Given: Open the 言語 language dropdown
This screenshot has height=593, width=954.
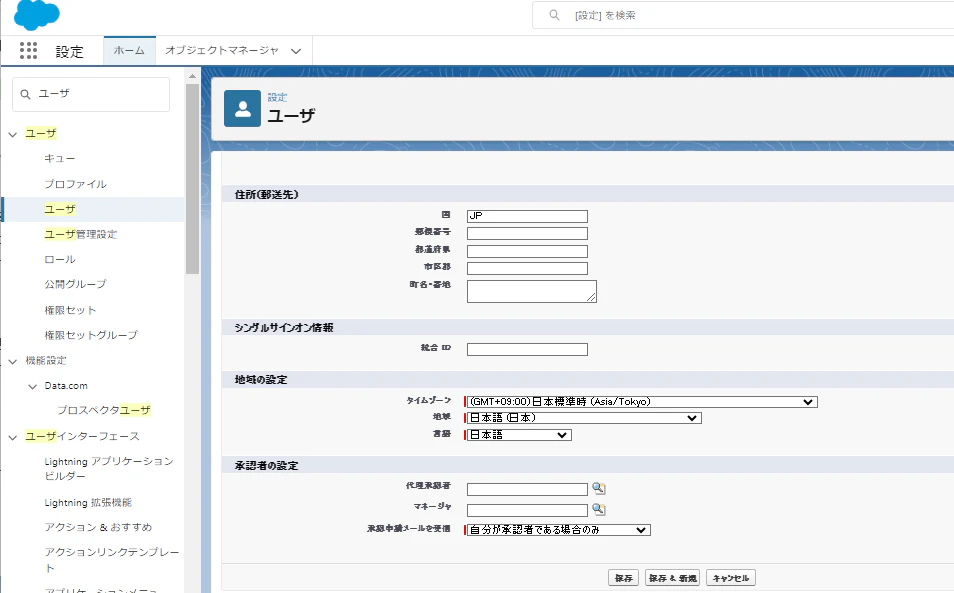Looking at the screenshot, I should click(x=519, y=435).
